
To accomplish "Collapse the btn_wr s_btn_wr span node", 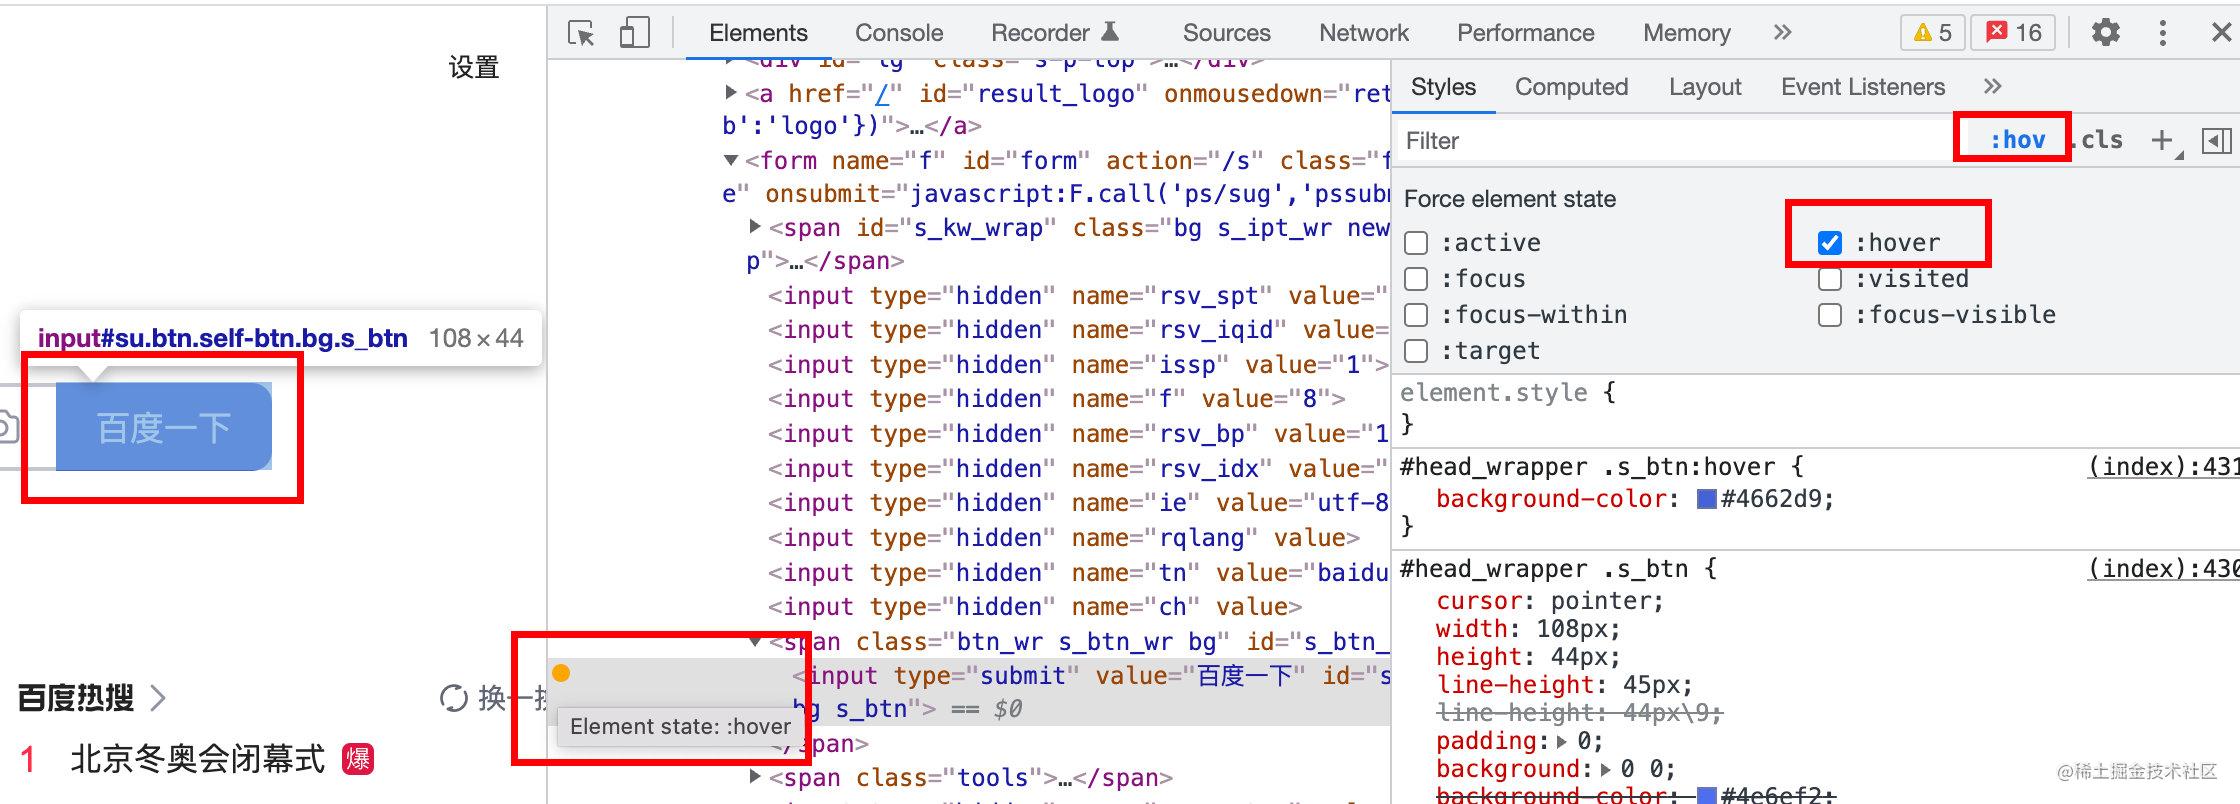I will [755, 641].
